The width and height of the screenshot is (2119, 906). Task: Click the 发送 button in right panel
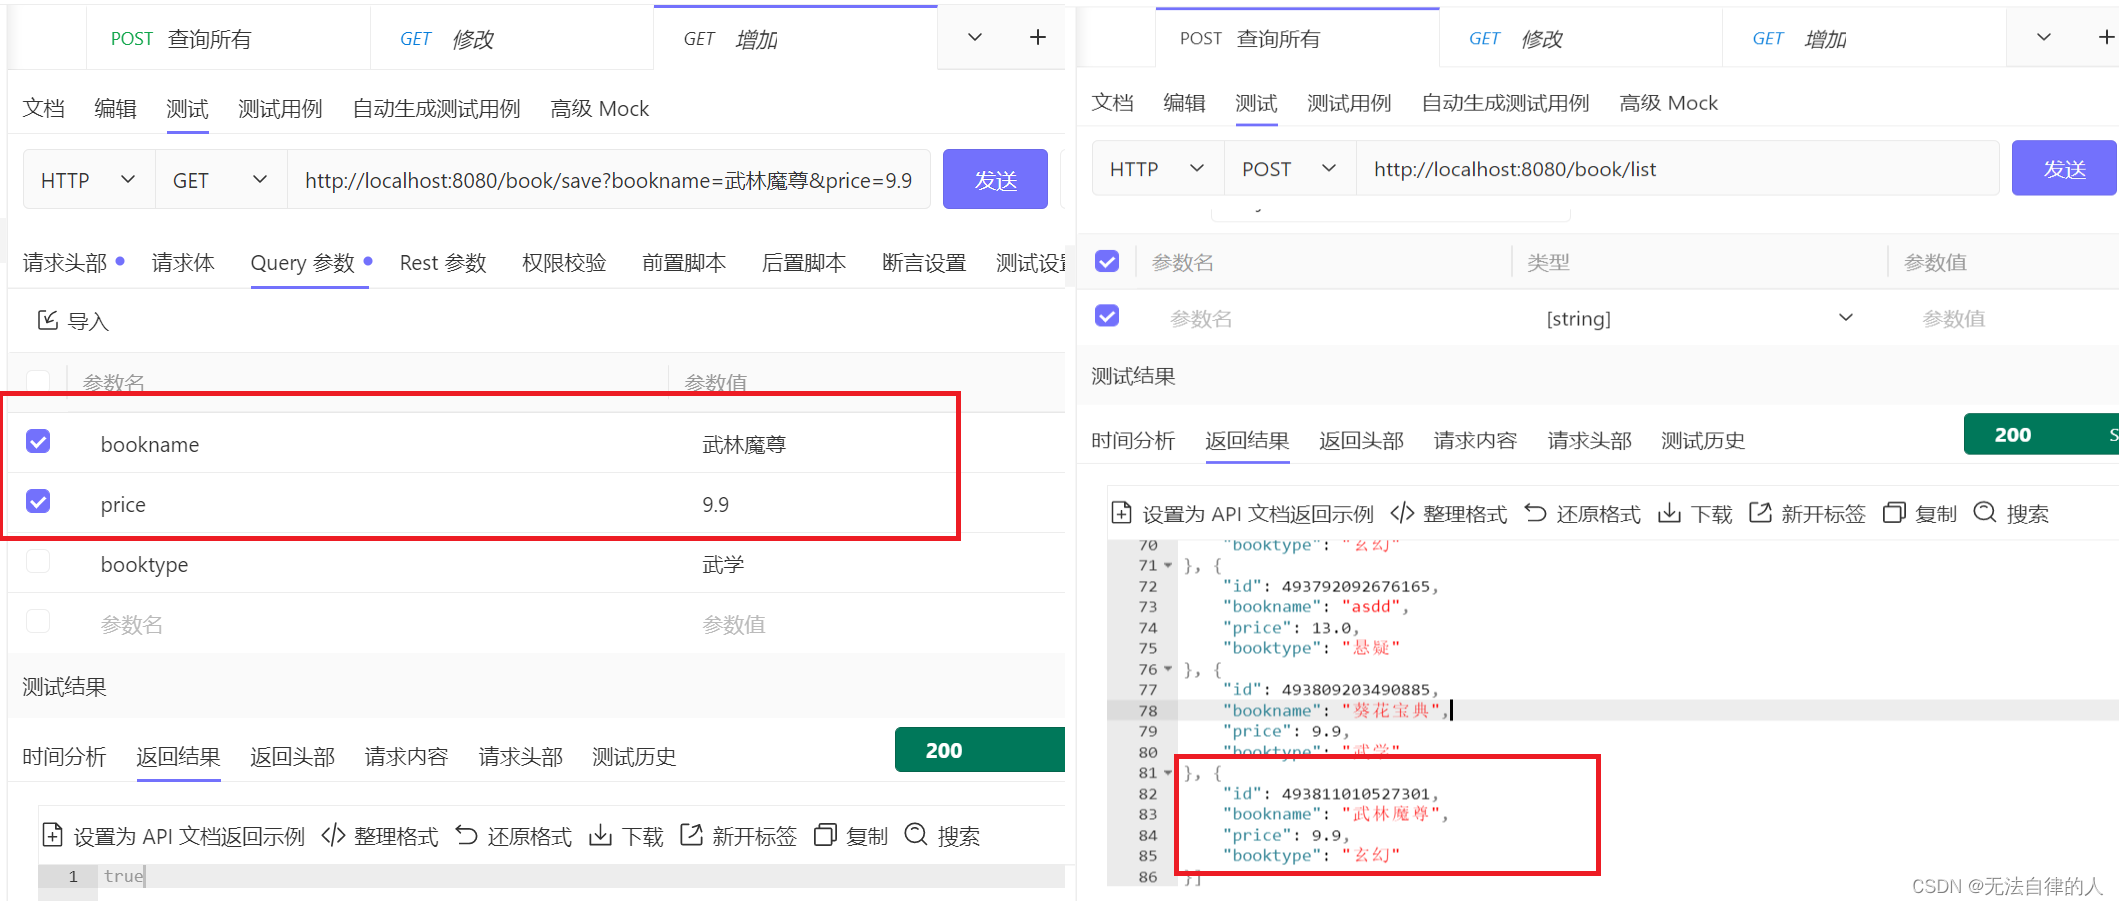2064,168
